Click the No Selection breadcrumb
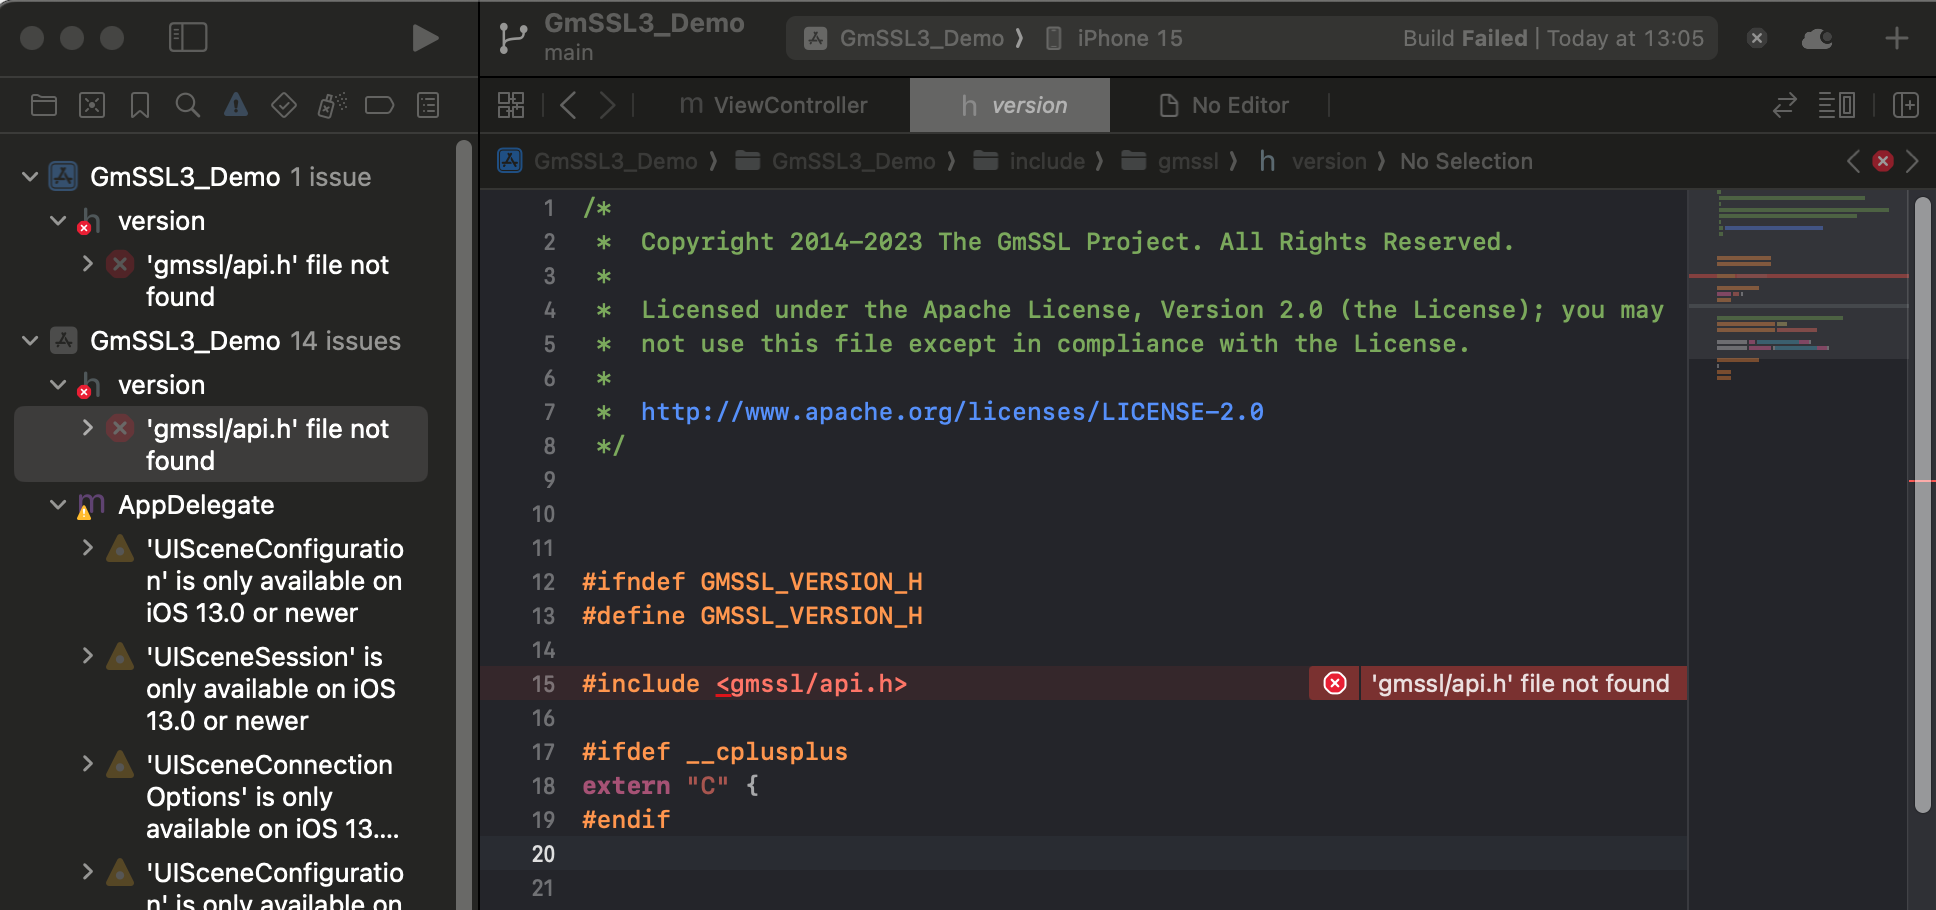 1466,161
